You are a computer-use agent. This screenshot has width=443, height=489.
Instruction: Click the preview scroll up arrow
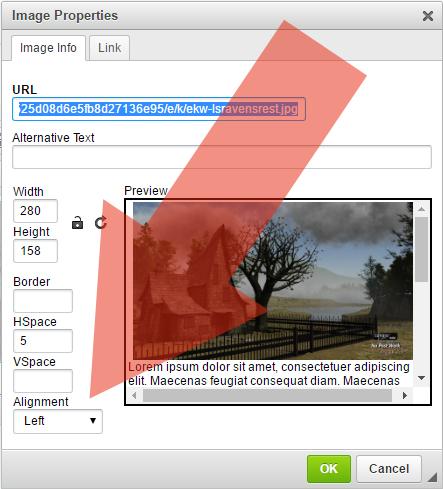(x=421, y=209)
